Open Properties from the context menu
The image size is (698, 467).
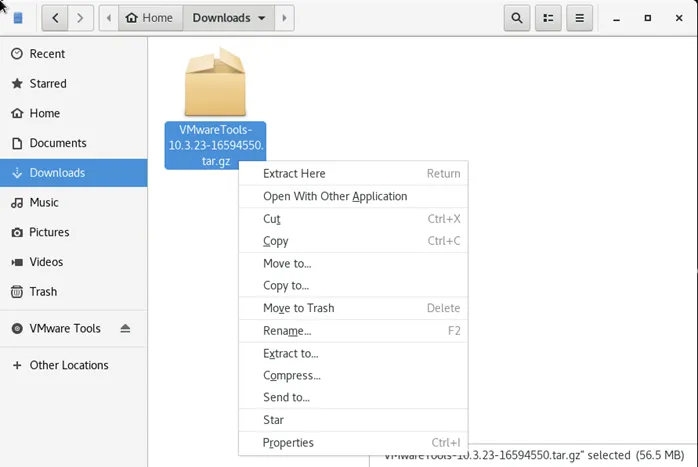353,443
